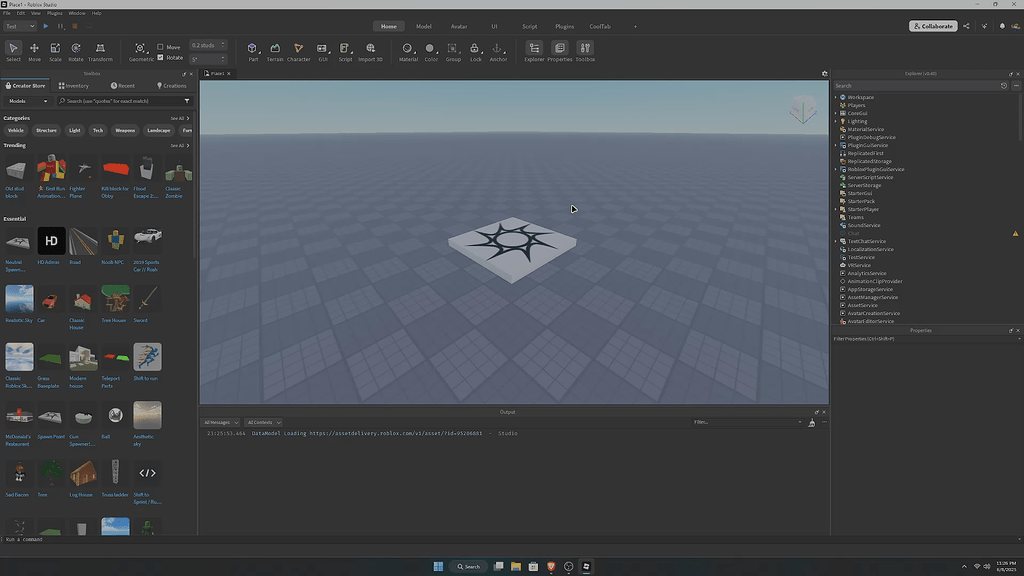
Task: Click the Import 3D icon
Action: pos(370,51)
